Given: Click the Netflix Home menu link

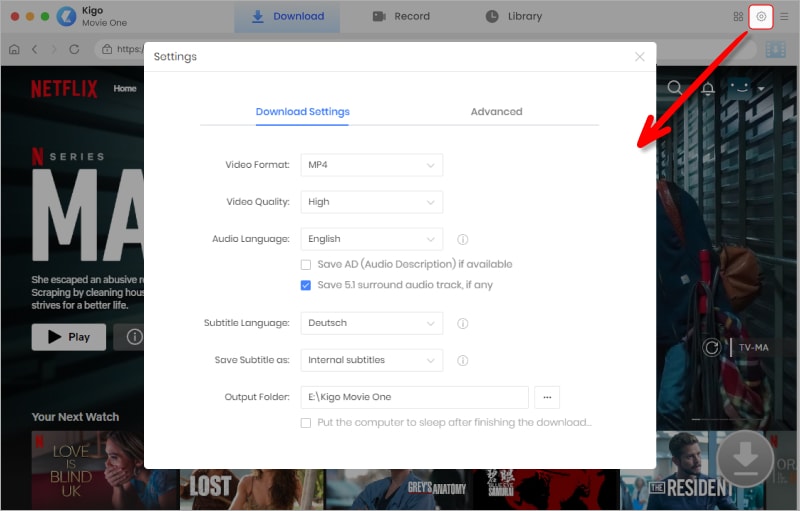Looking at the screenshot, I should coord(125,88).
